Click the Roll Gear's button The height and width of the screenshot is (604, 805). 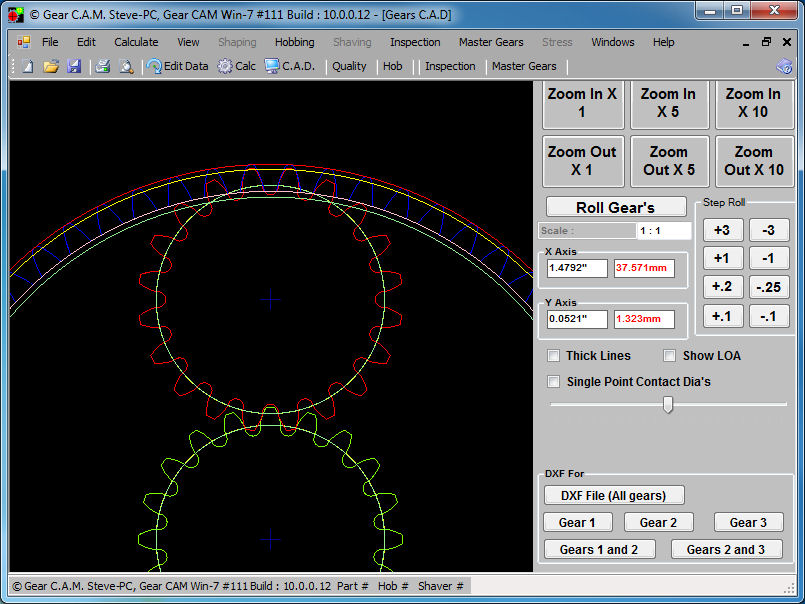click(616, 207)
